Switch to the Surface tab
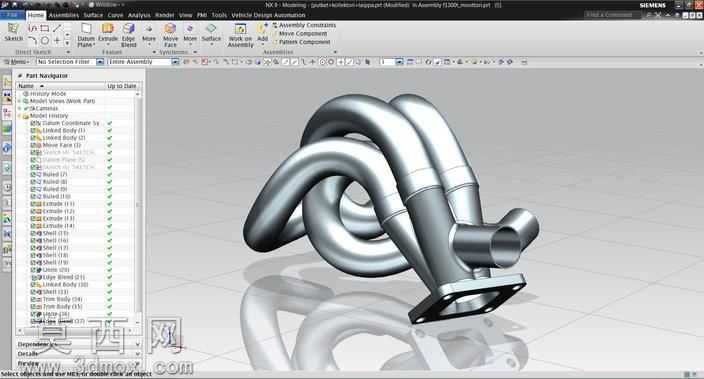 click(93, 15)
